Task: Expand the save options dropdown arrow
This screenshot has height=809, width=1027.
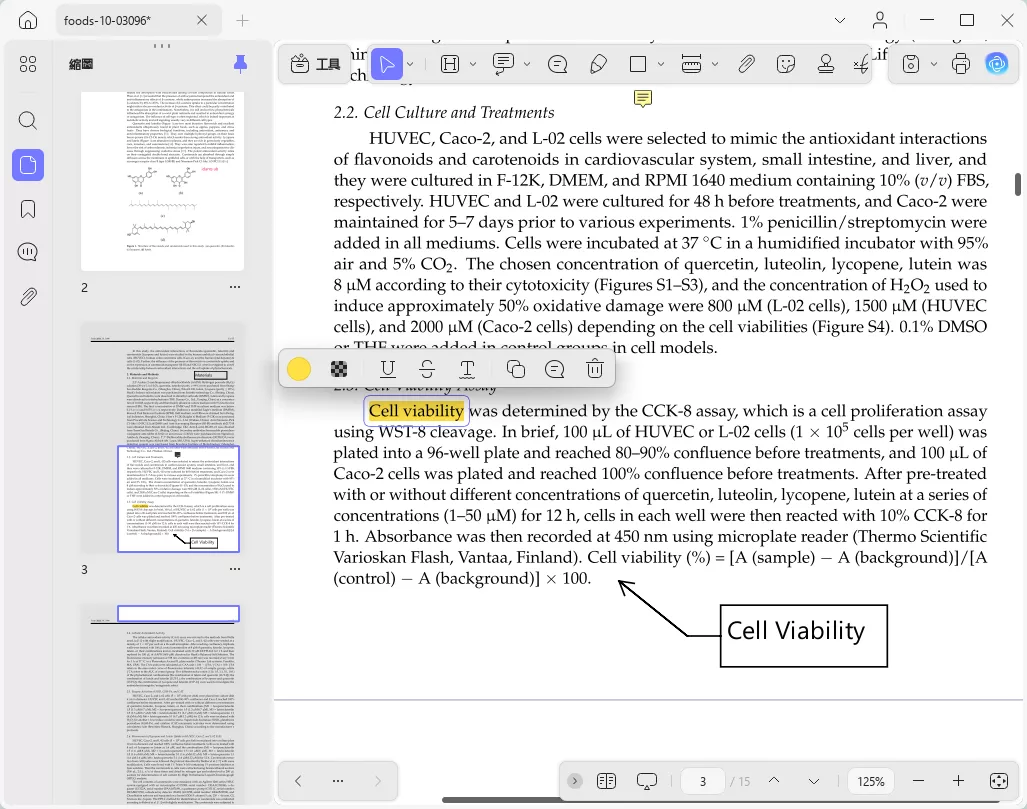Action: click(934, 64)
